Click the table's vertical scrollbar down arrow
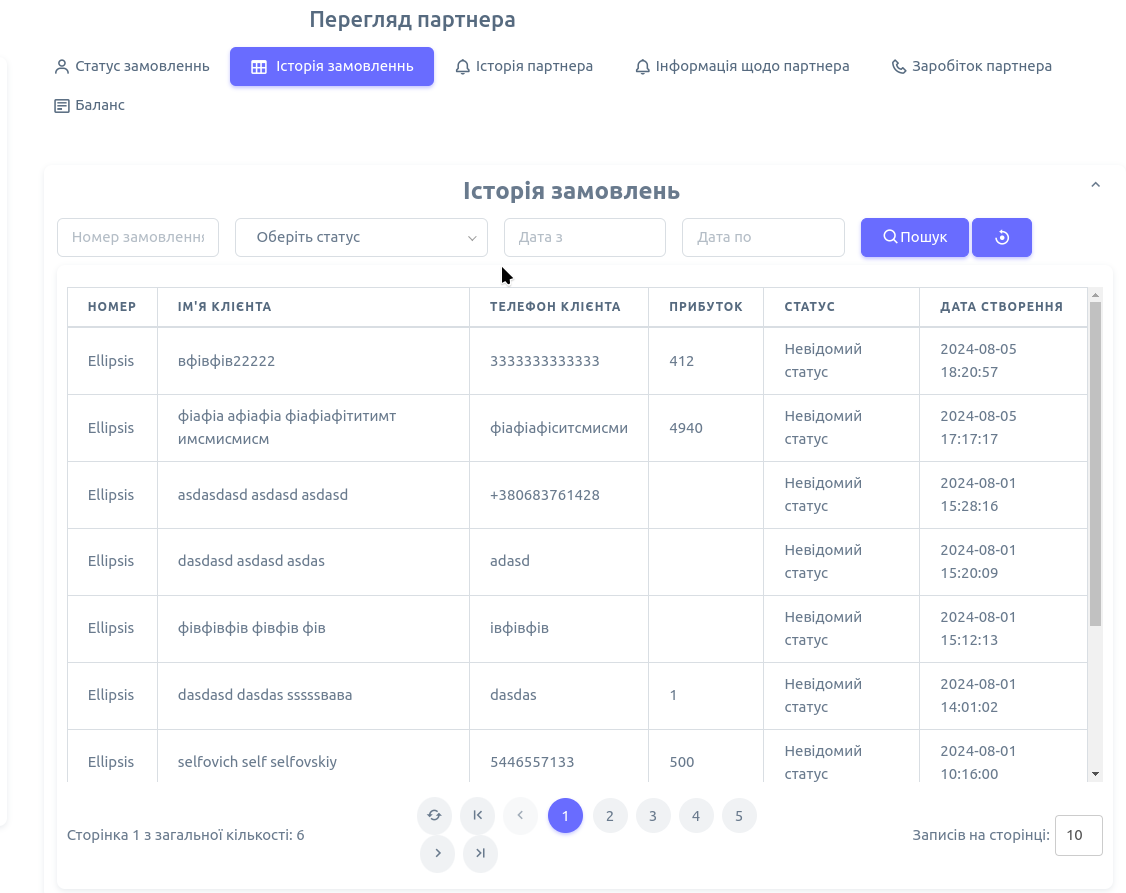 click(x=1095, y=774)
